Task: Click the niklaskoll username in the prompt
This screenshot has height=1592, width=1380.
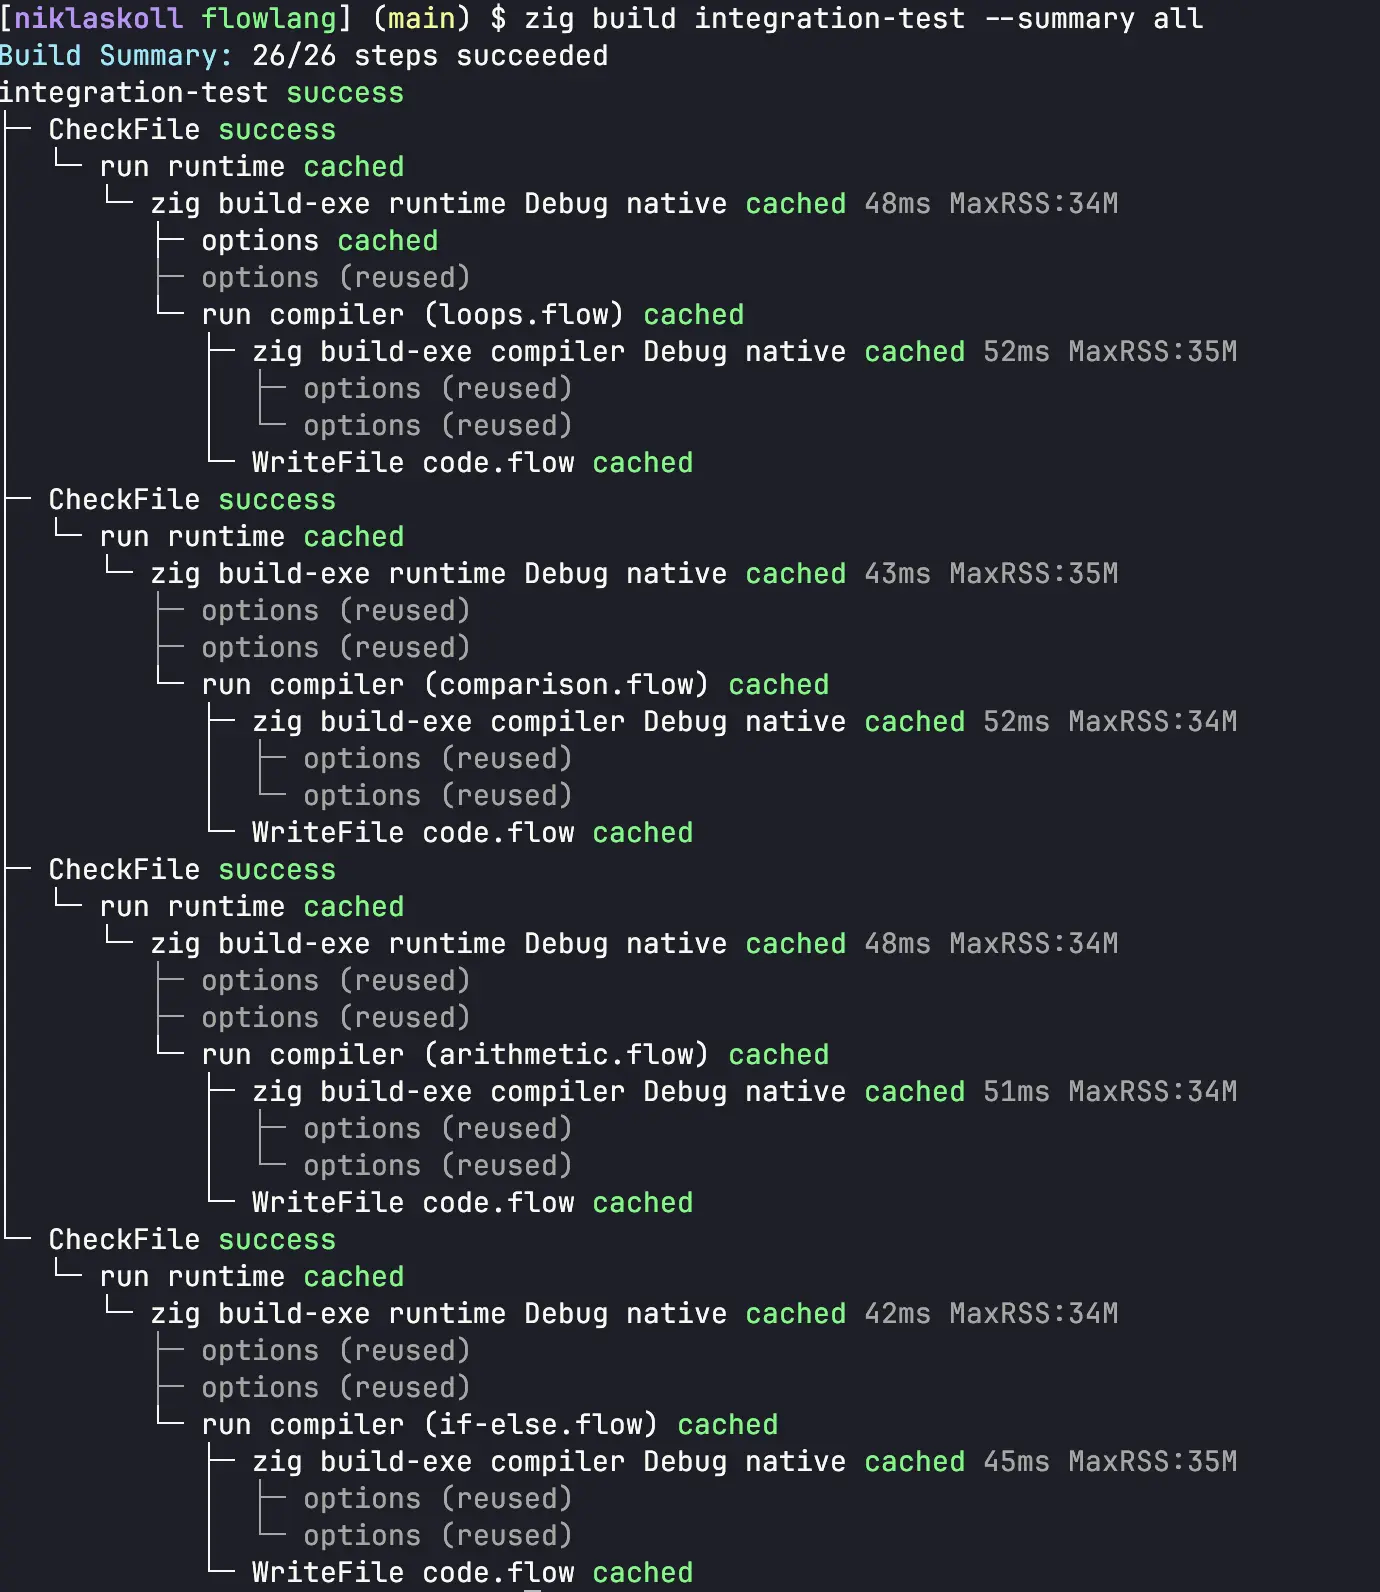Action: click(98, 19)
